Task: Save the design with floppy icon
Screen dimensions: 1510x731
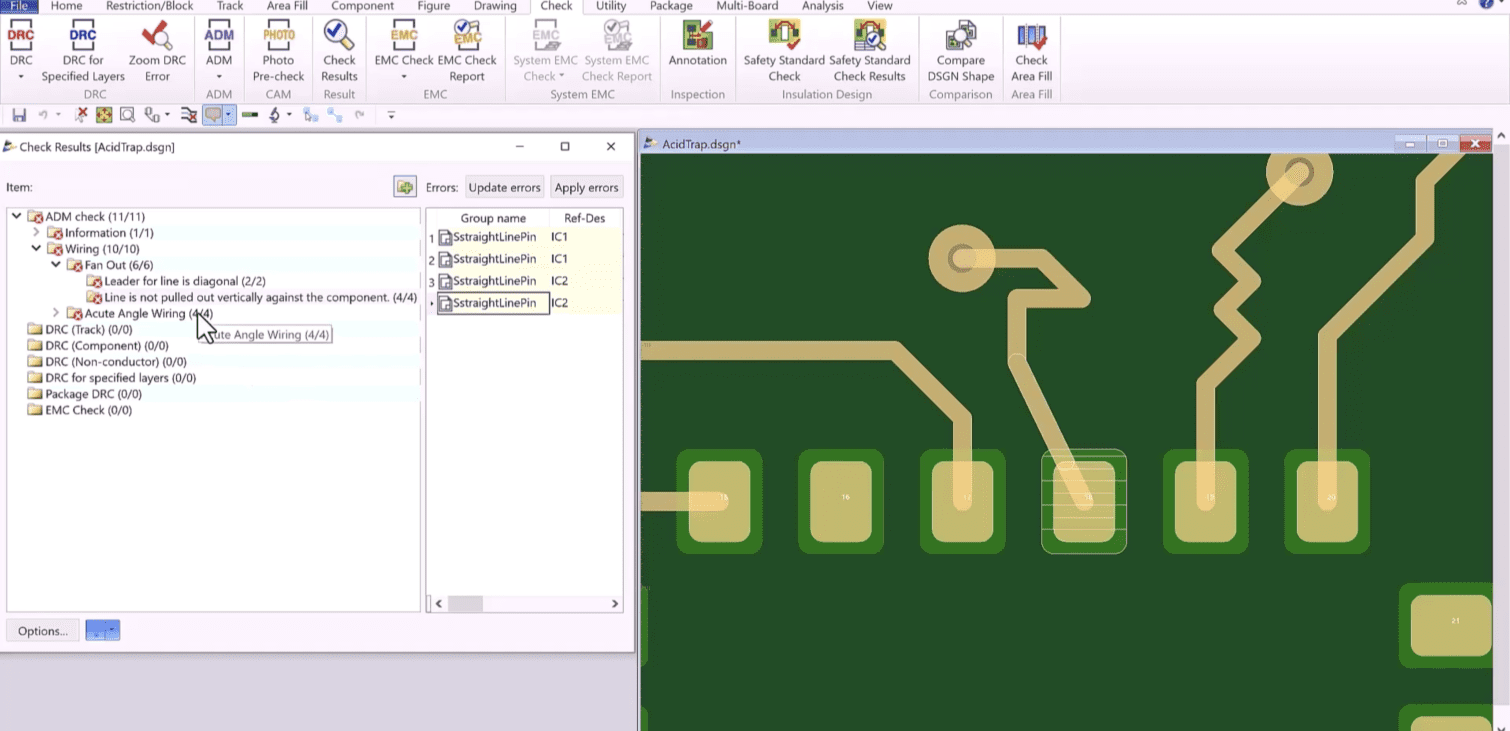Action: 19,115
